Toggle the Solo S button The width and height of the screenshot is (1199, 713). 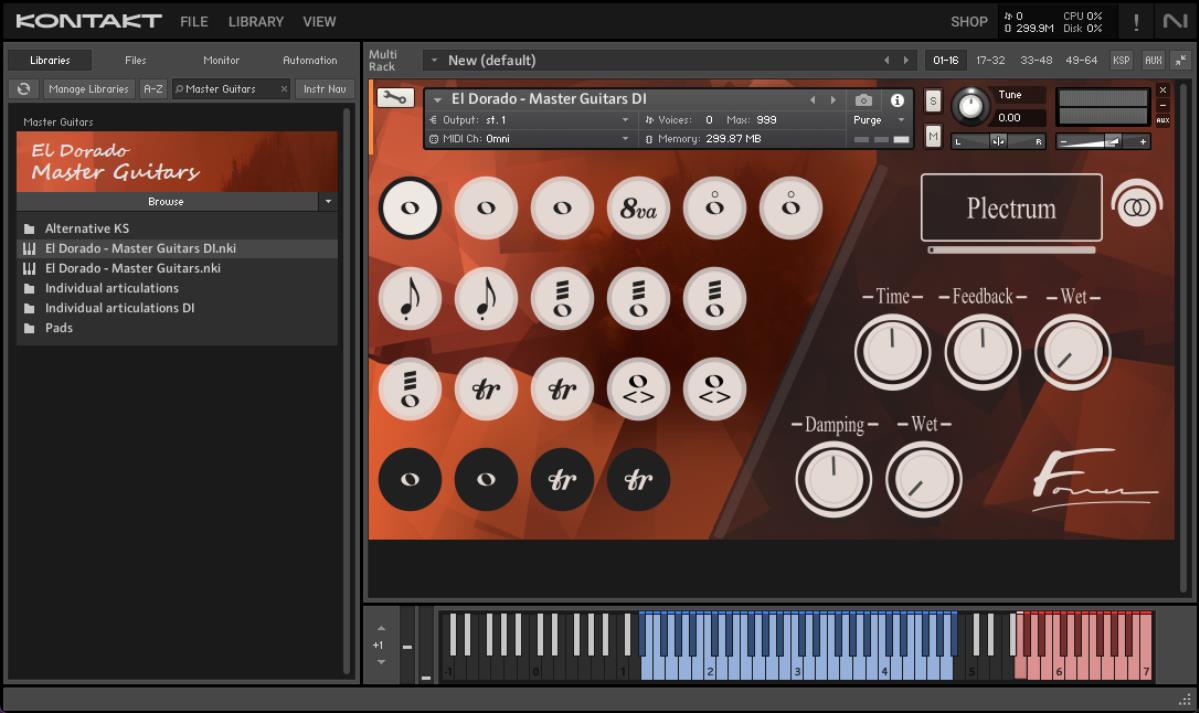pos(932,100)
